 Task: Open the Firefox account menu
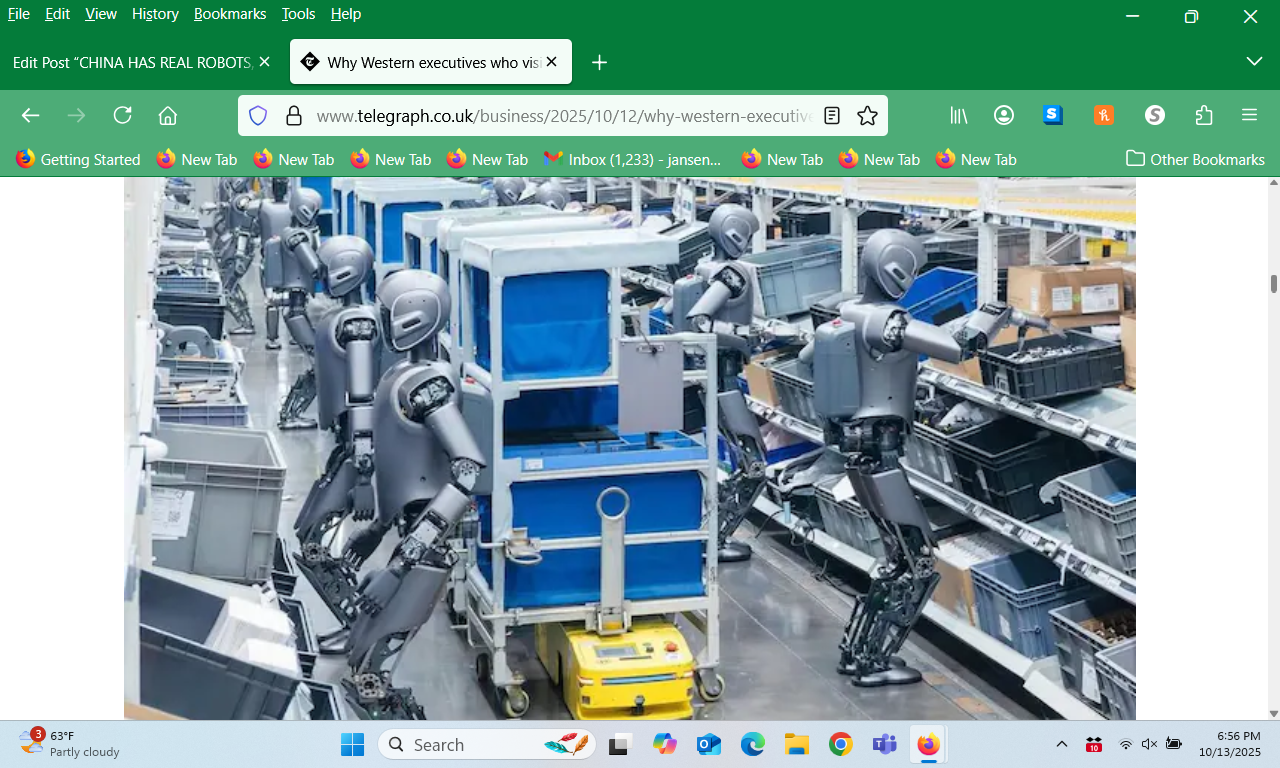pyautogui.click(x=1004, y=115)
